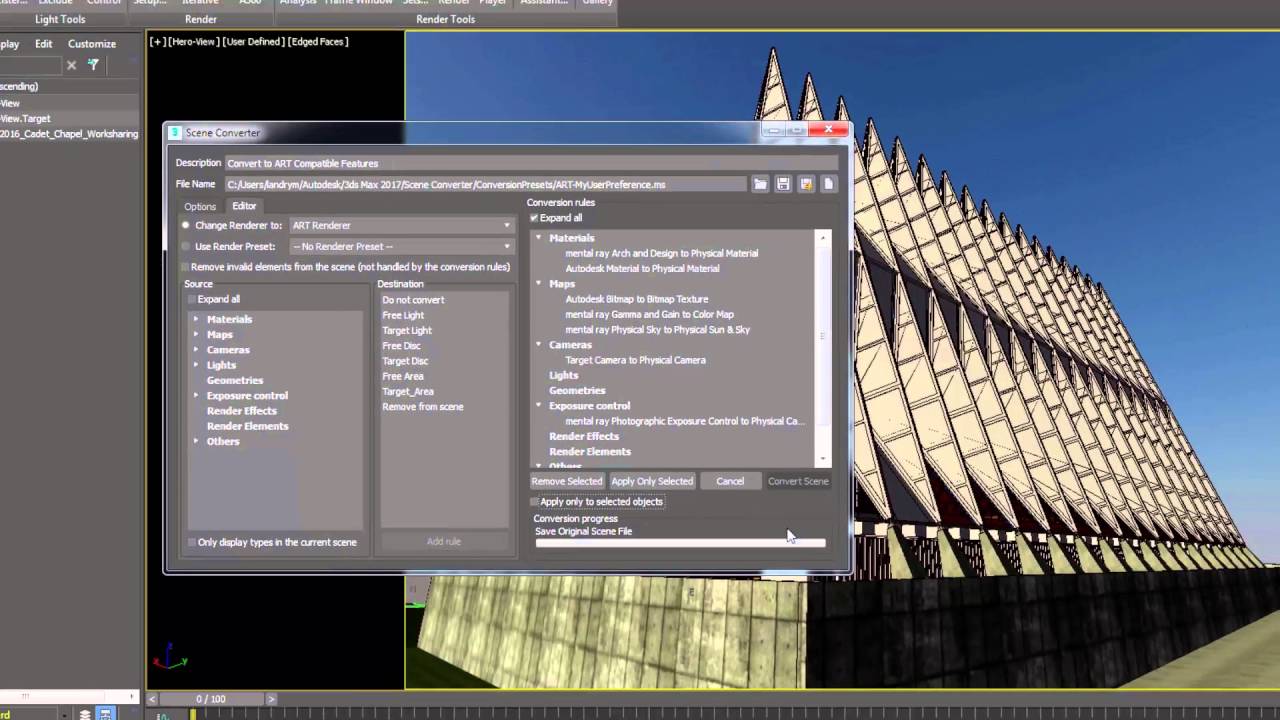Open the ART Renderer dropdown

pyautogui.click(x=401, y=226)
